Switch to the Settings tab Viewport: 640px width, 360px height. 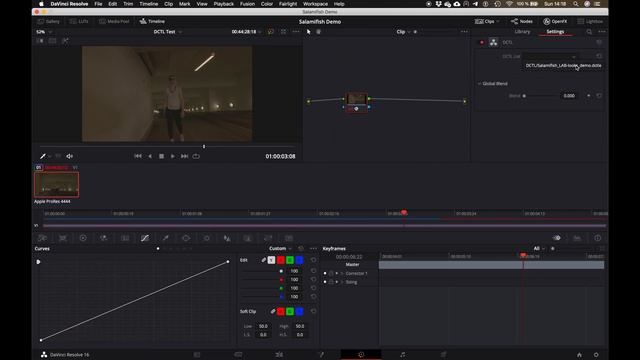(x=555, y=32)
